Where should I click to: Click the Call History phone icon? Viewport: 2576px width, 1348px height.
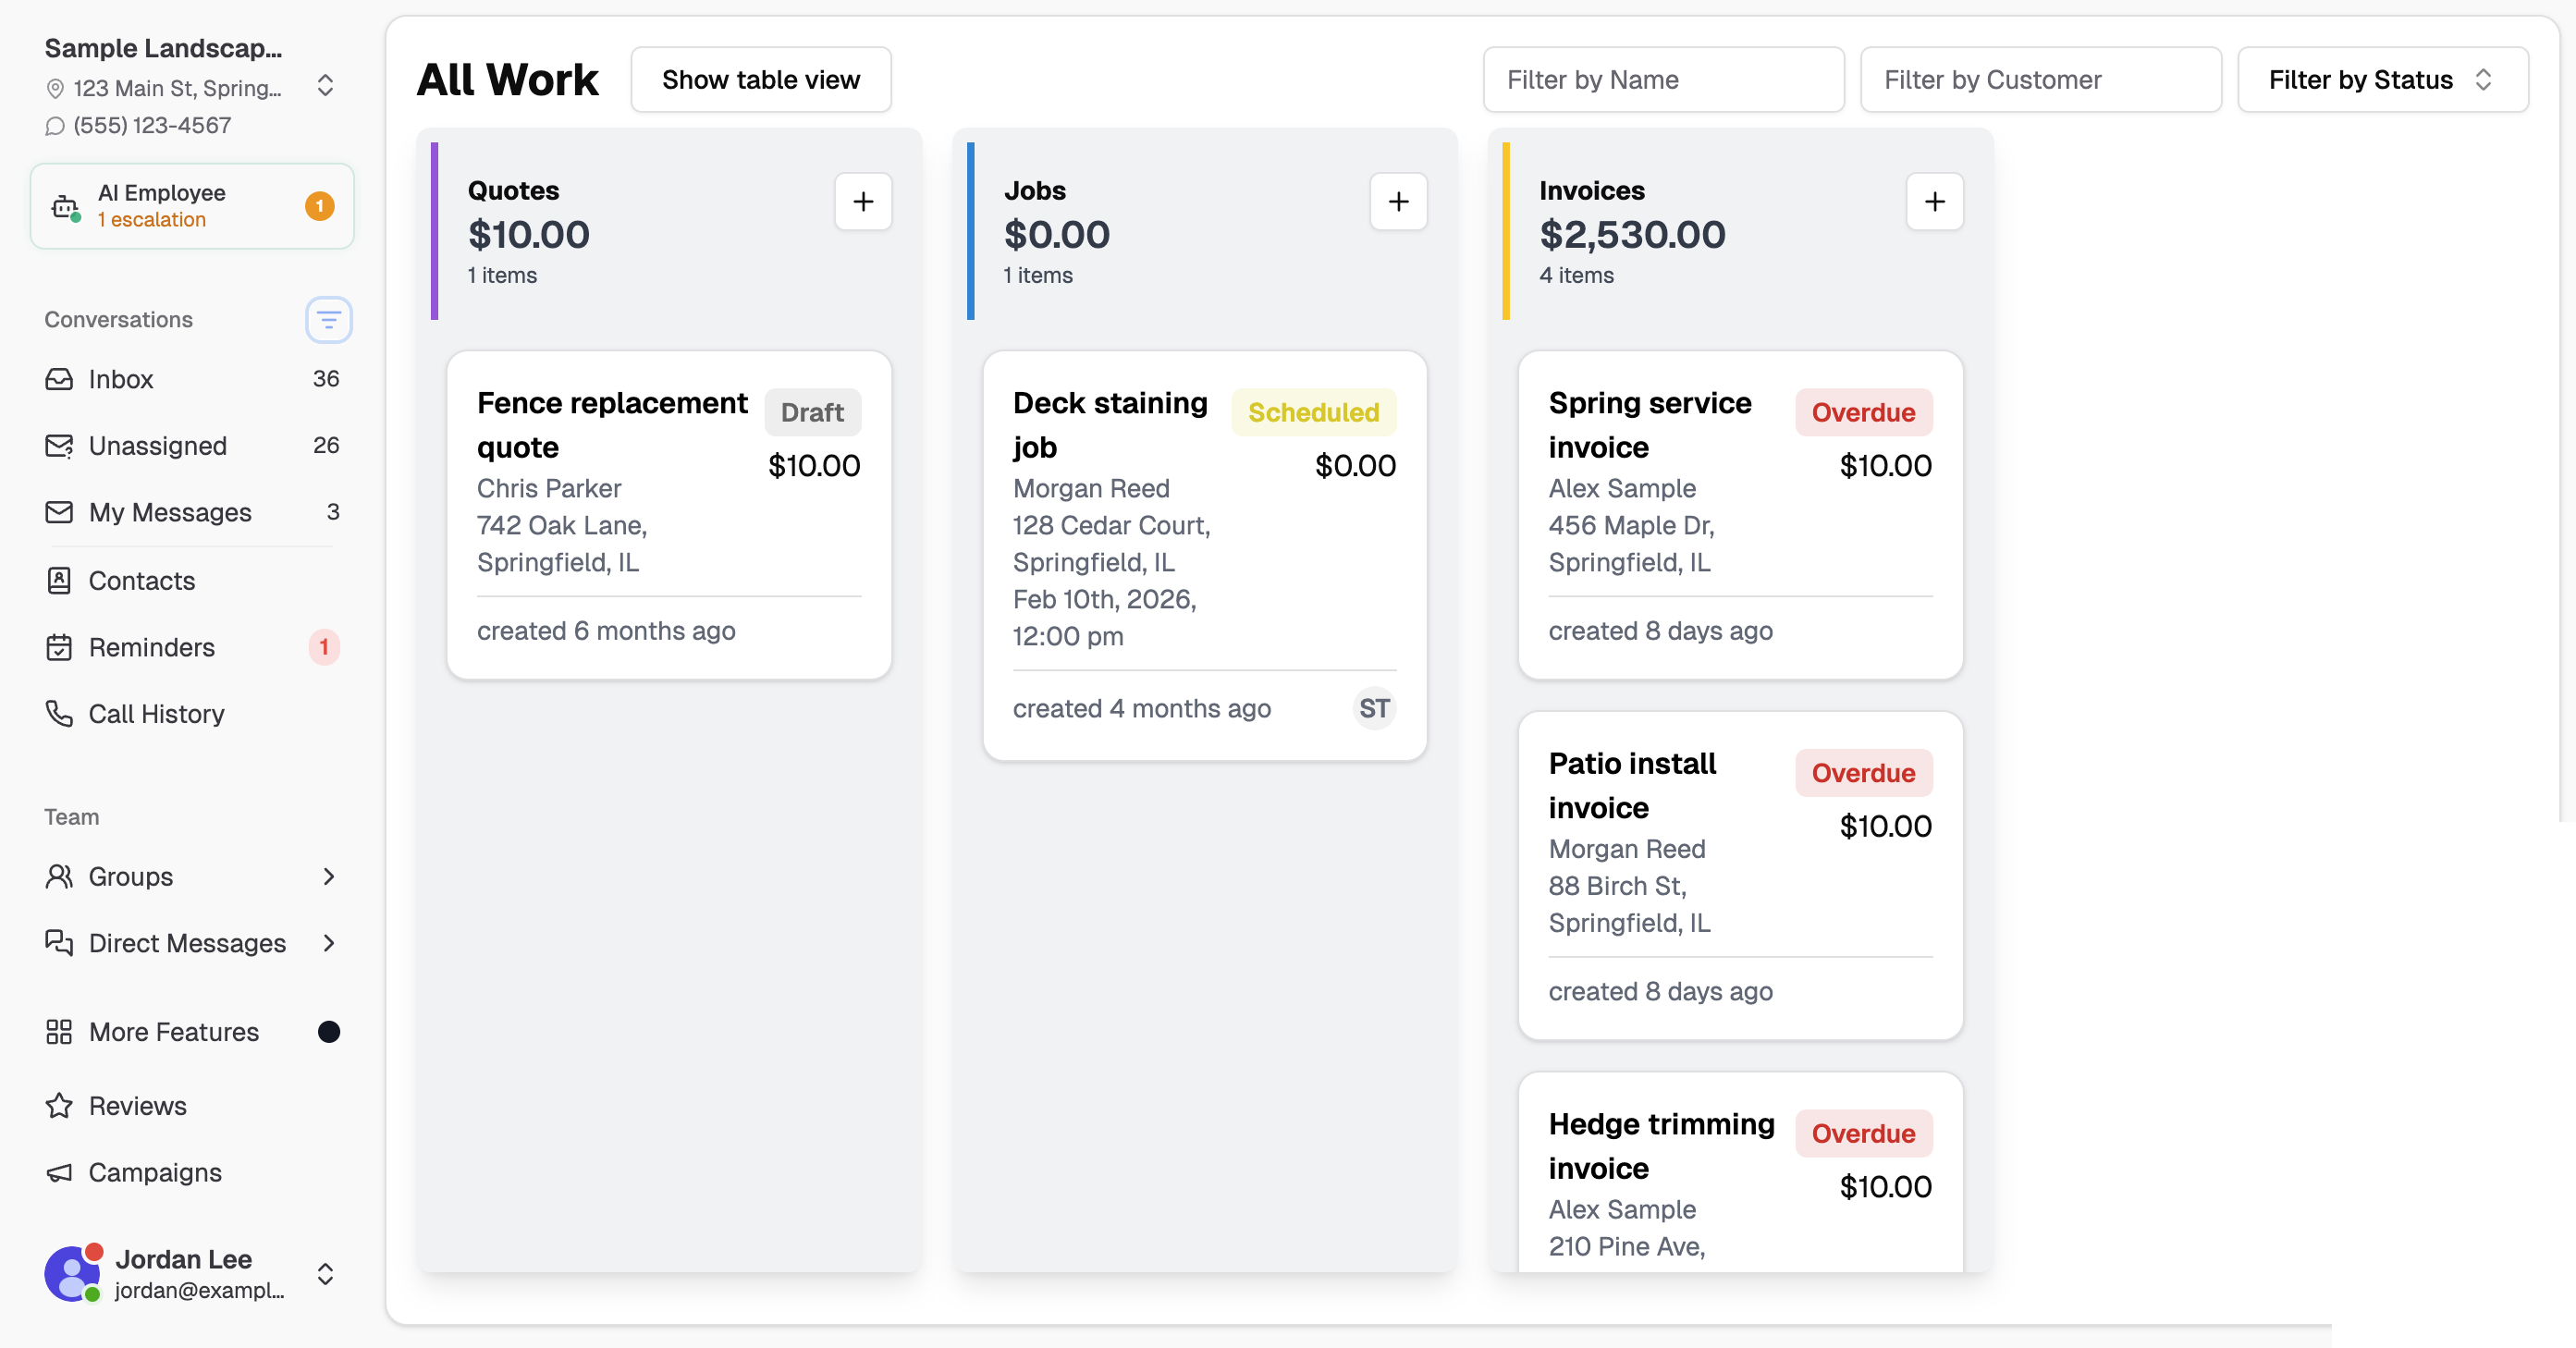point(59,713)
